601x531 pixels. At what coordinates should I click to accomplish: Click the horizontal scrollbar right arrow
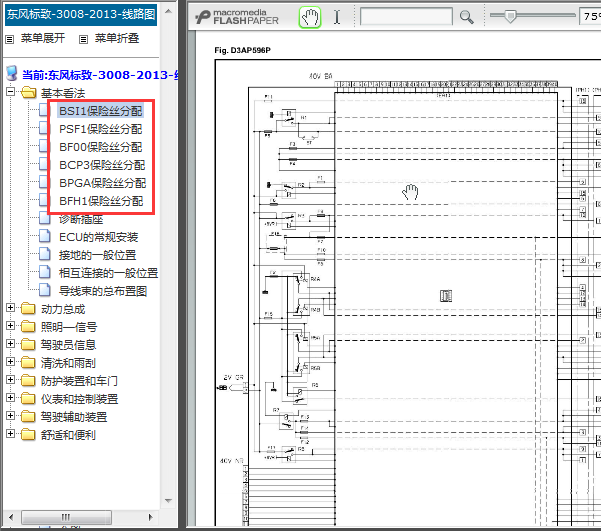(x=151, y=517)
